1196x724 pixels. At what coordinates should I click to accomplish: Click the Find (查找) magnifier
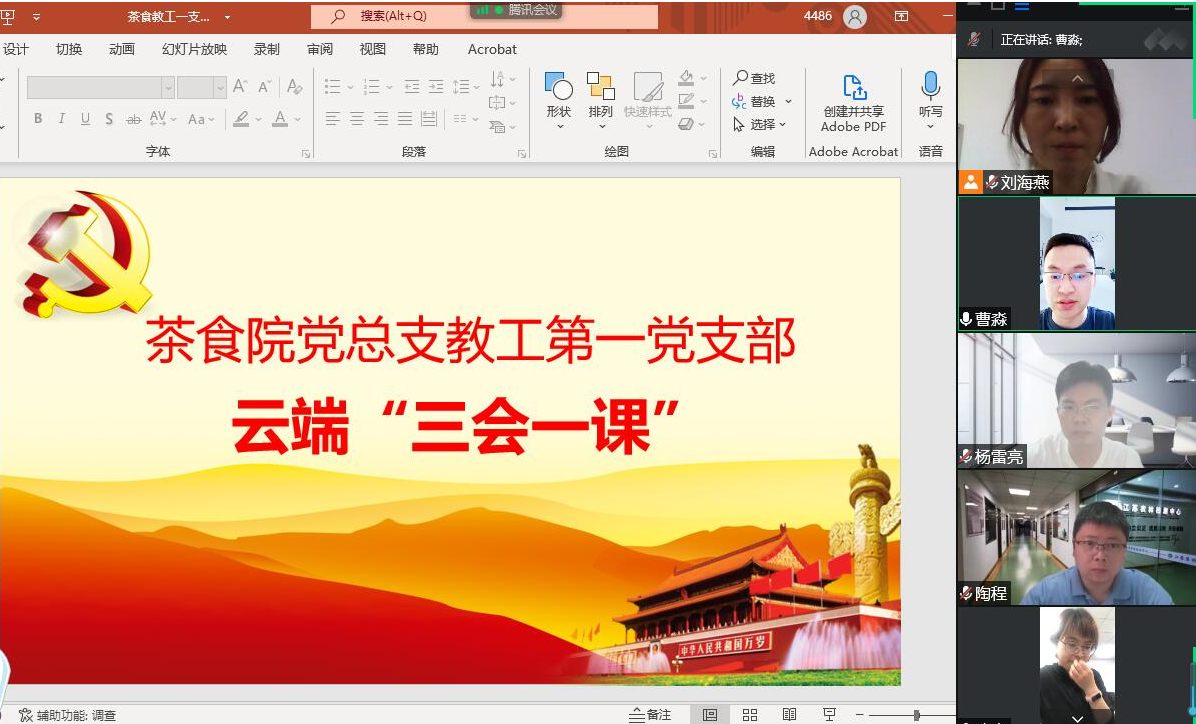[x=741, y=78]
